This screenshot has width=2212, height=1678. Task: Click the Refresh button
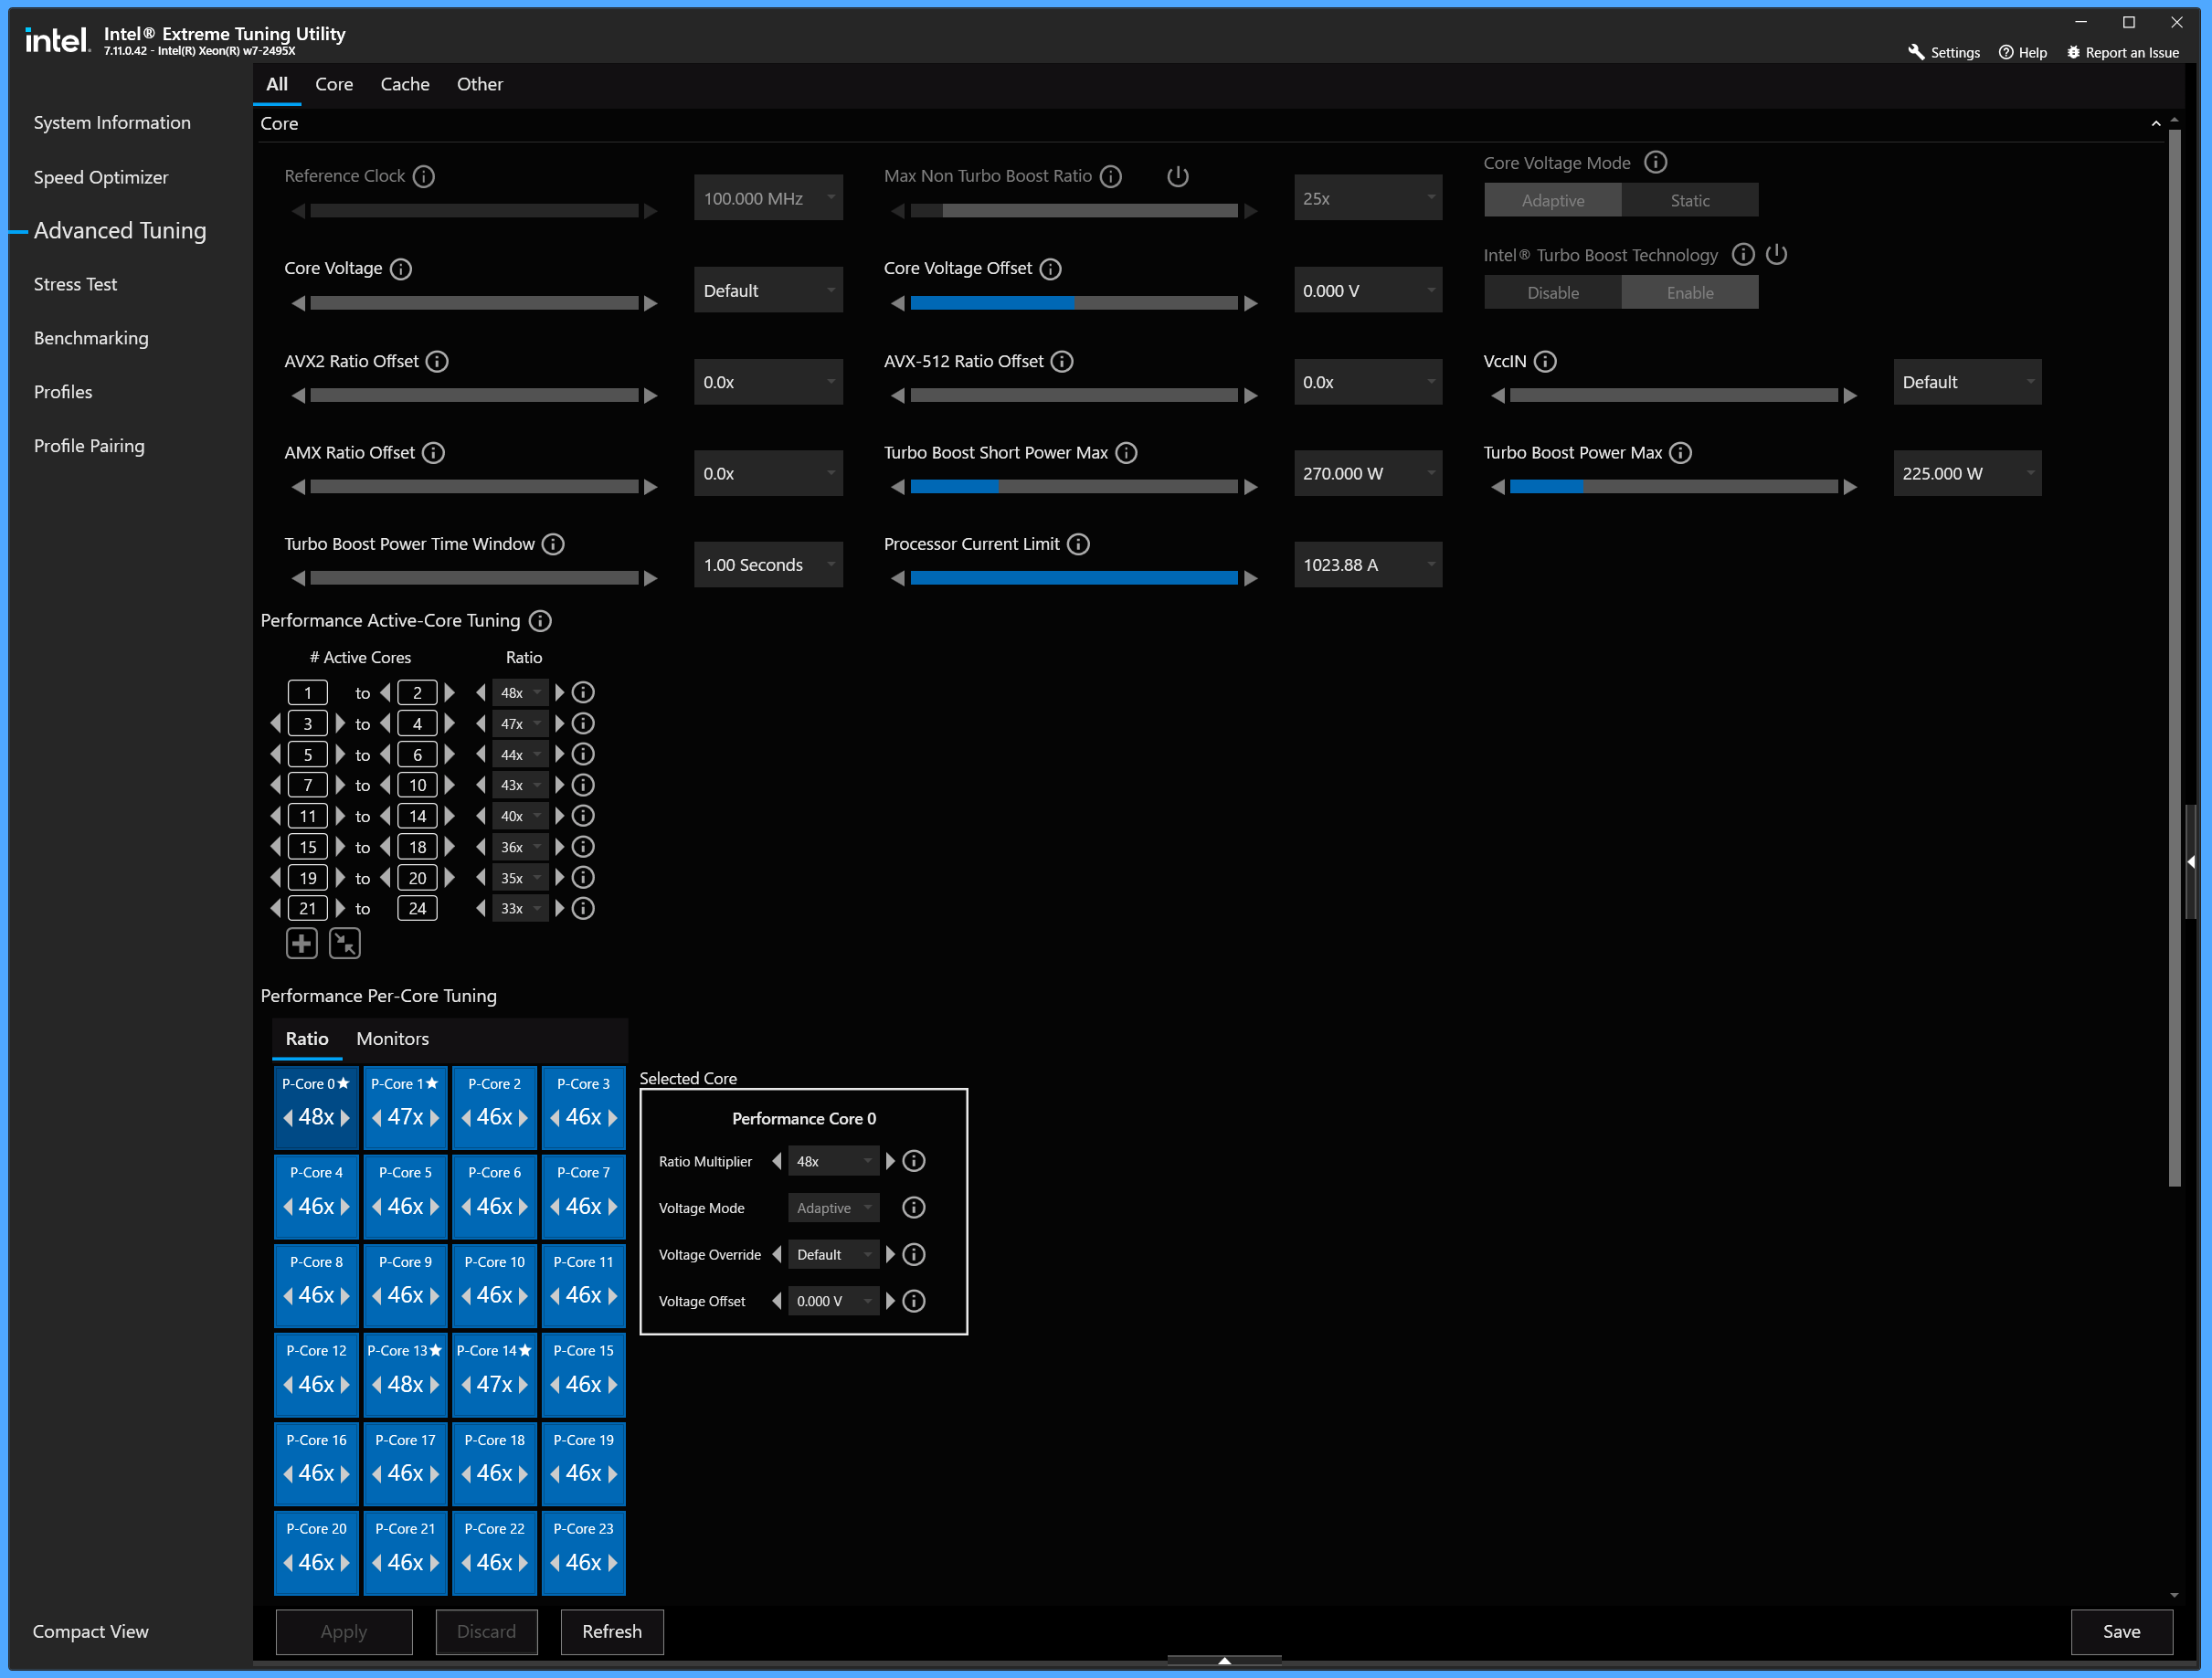point(611,1631)
